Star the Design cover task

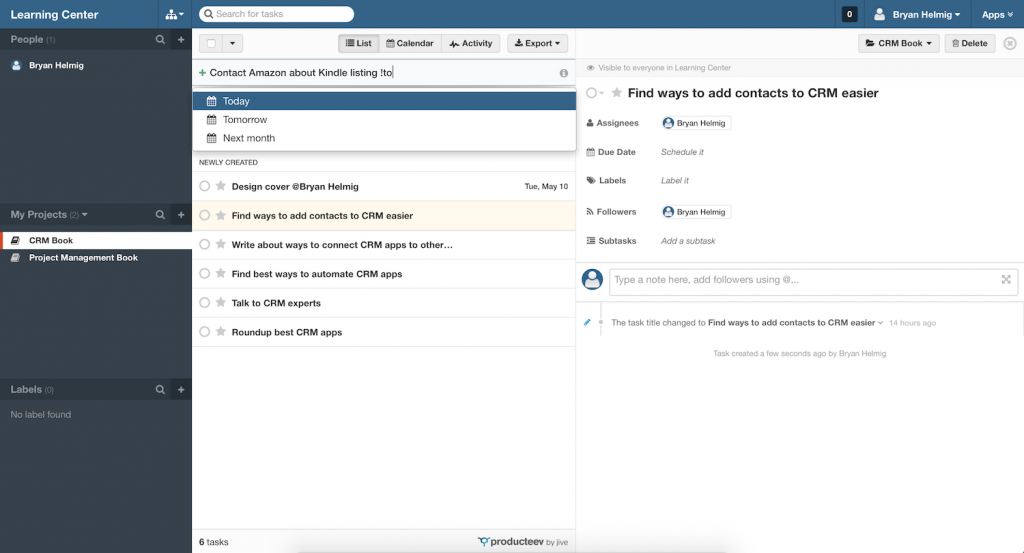(220, 186)
